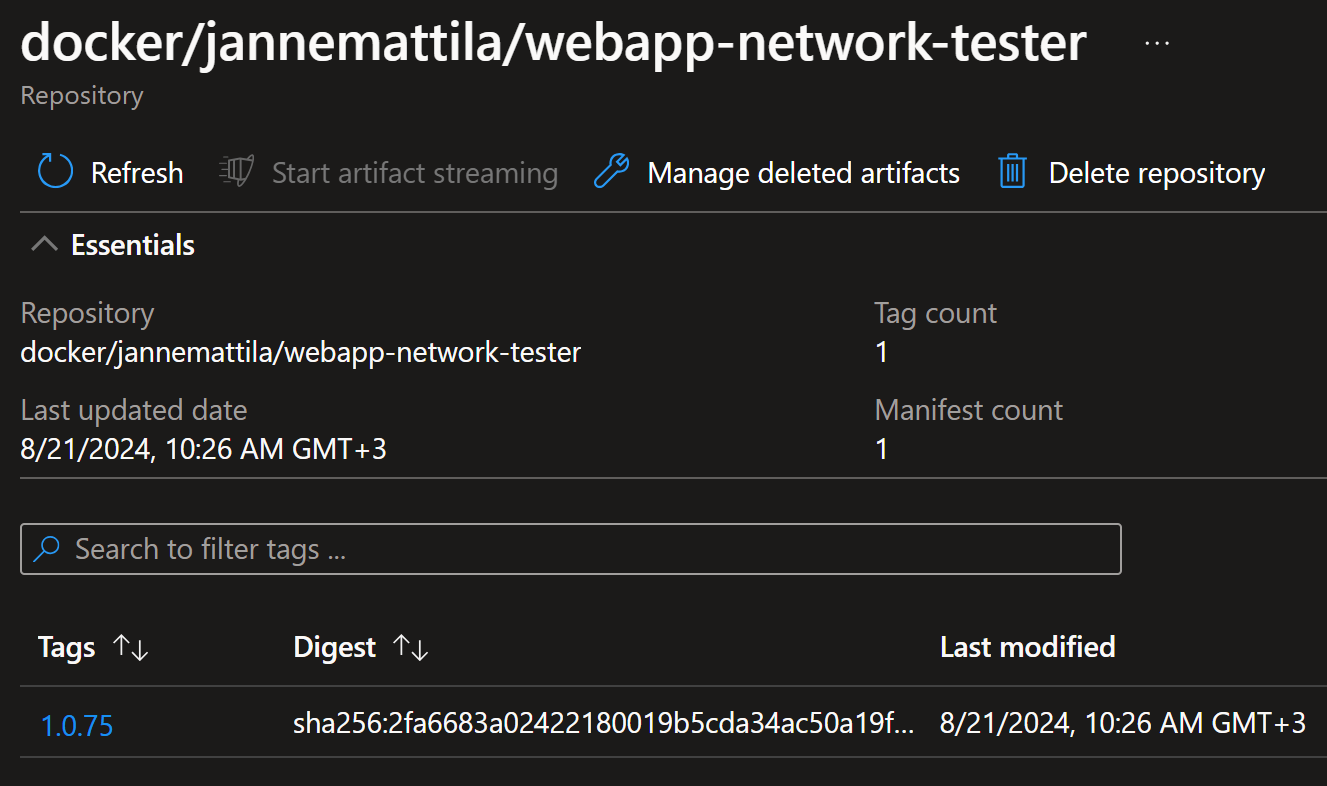Click the Delete repository label
Image resolution: width=1327 pixels, height=786 pixels.
pos(1157,173)
